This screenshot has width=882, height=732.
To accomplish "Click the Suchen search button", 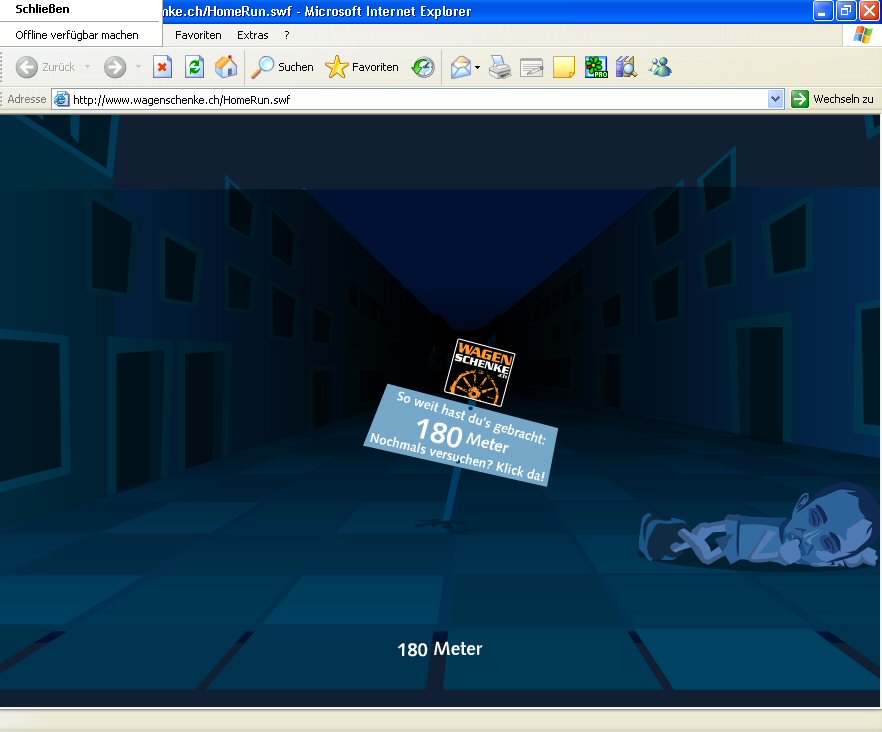I will point(283,67).
